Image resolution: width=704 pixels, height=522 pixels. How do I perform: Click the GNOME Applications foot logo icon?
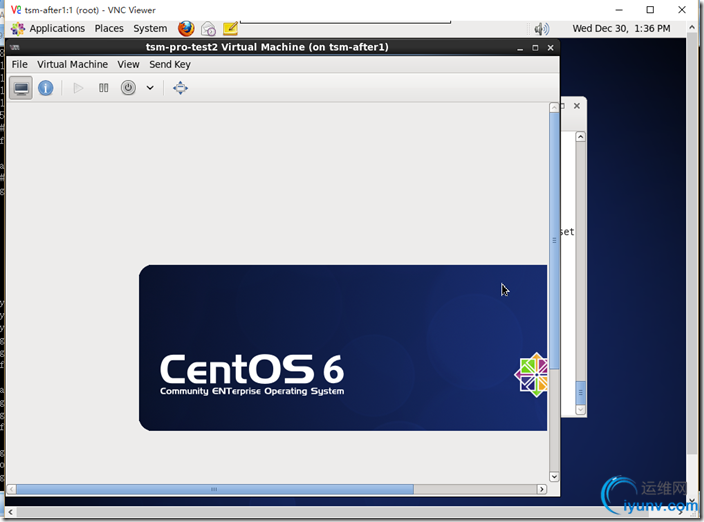coord(18,28)
